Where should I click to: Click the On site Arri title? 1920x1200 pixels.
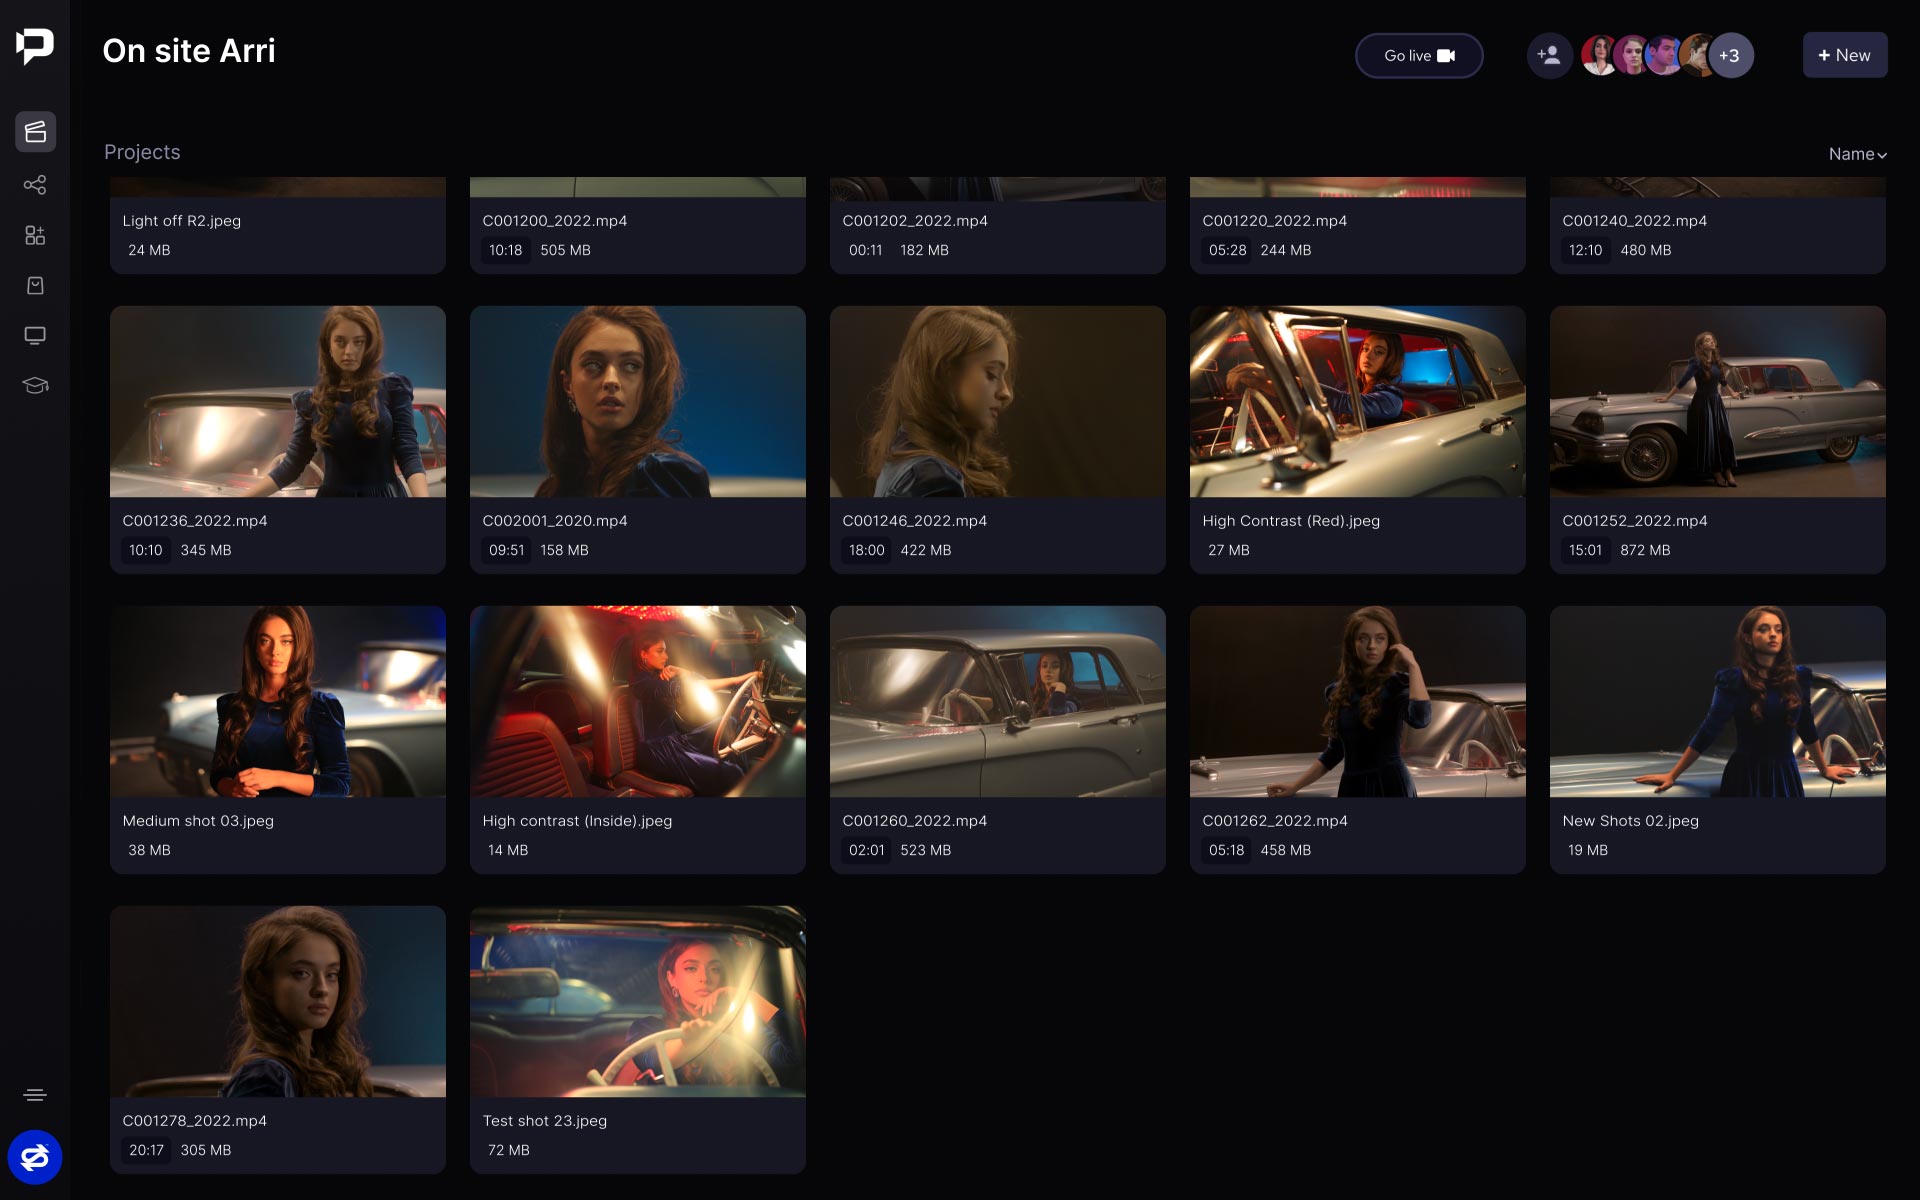(x=189, y=51)
